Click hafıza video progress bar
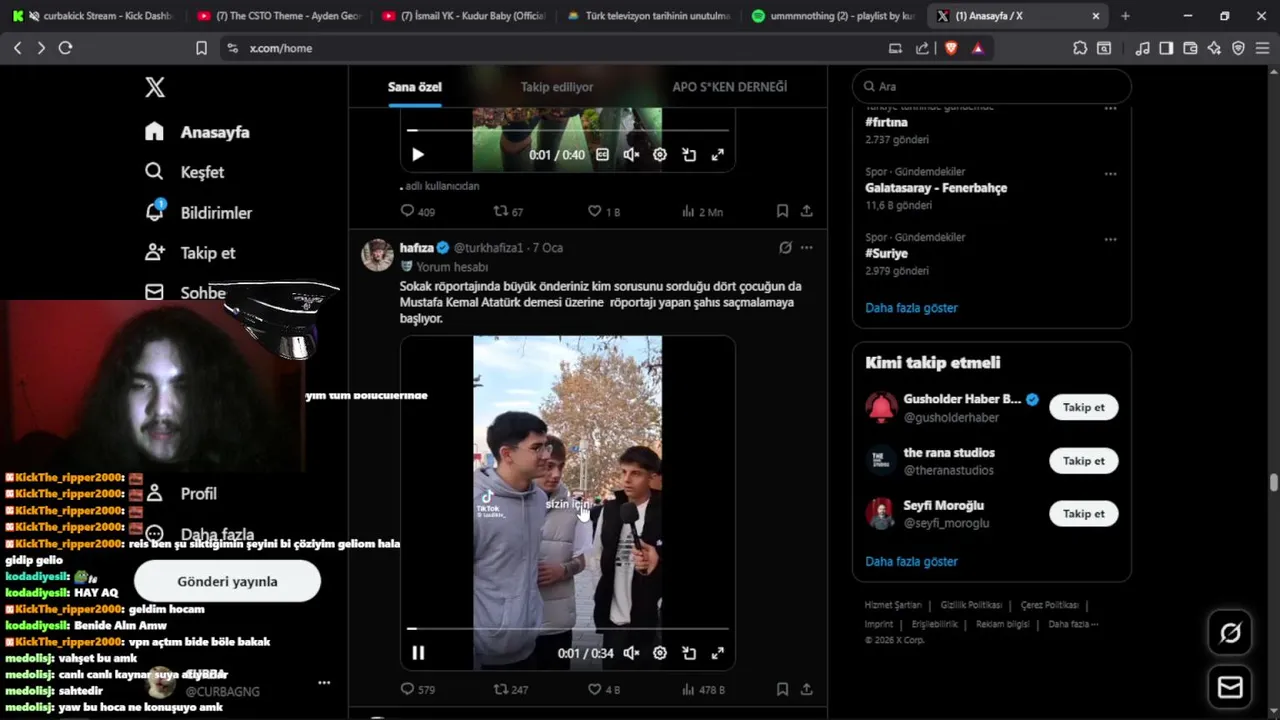The width and height of the screenshot is (1280, 720). tap(568, 629)
